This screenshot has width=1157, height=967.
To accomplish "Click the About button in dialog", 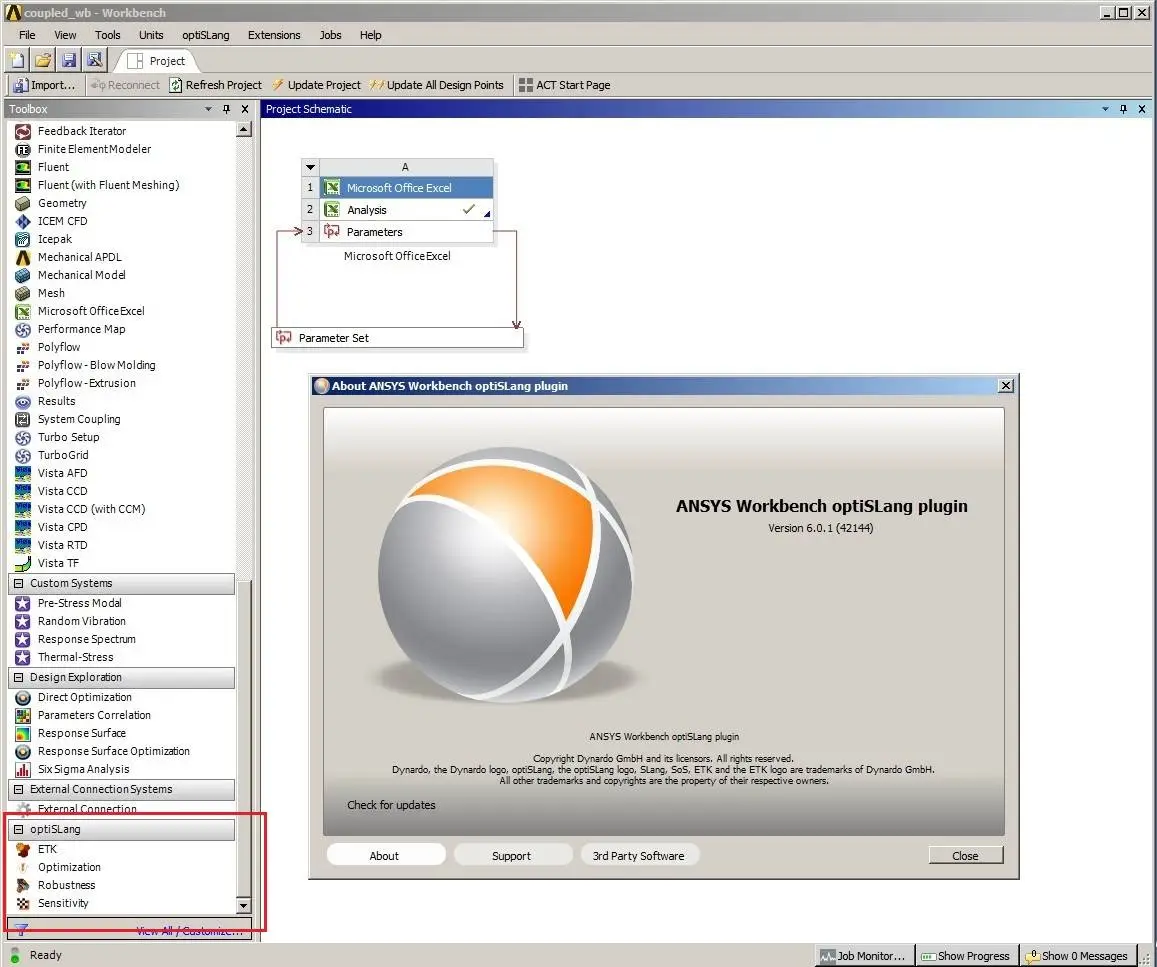I will coord(385,856).
